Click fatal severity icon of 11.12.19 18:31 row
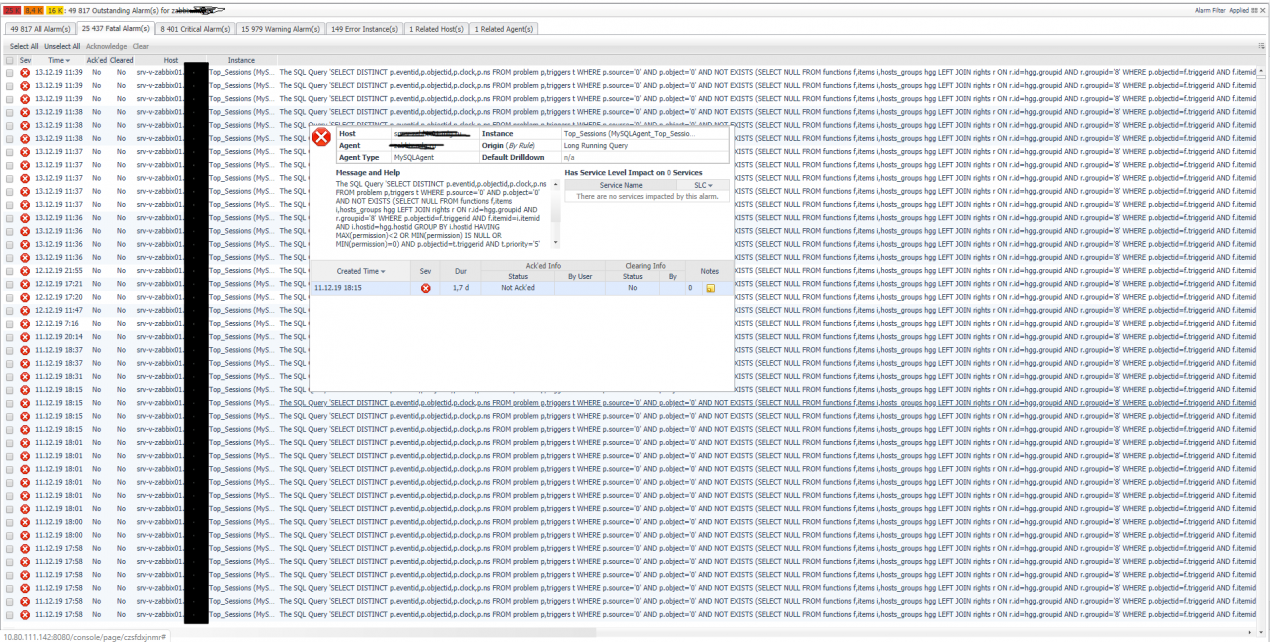 point(25,376)
